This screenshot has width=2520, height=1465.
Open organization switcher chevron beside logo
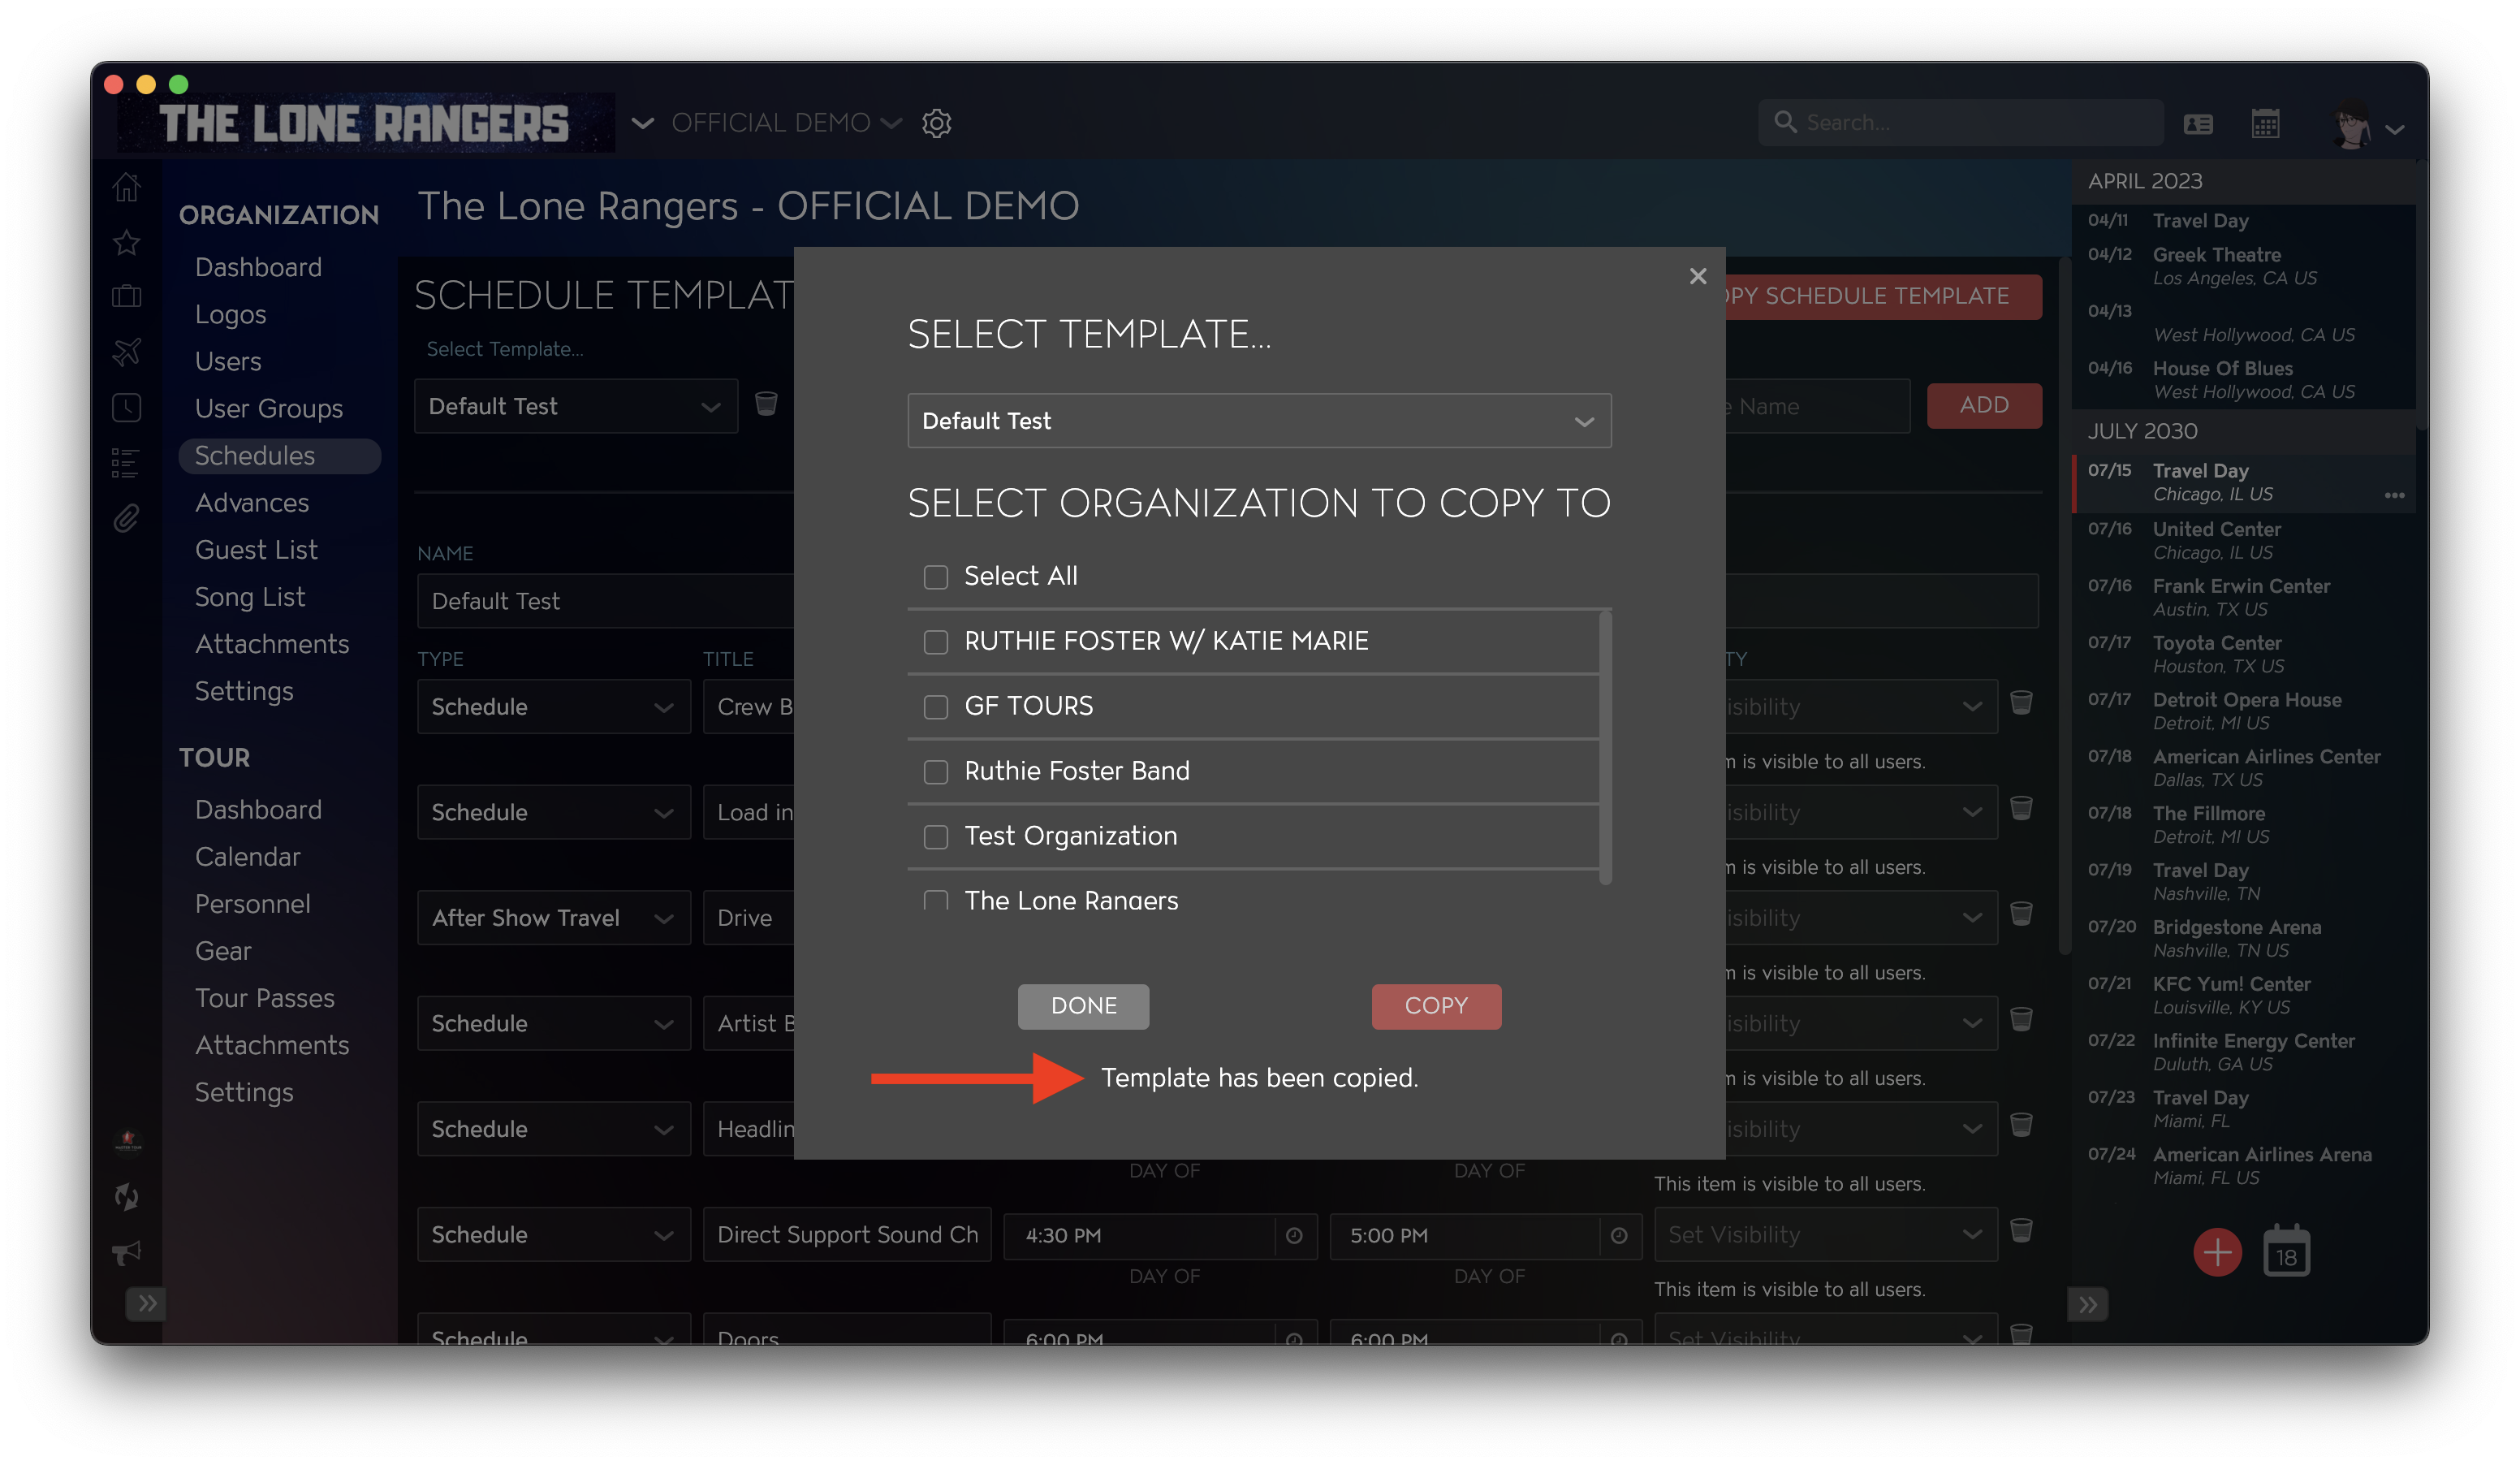coord(642,123)
